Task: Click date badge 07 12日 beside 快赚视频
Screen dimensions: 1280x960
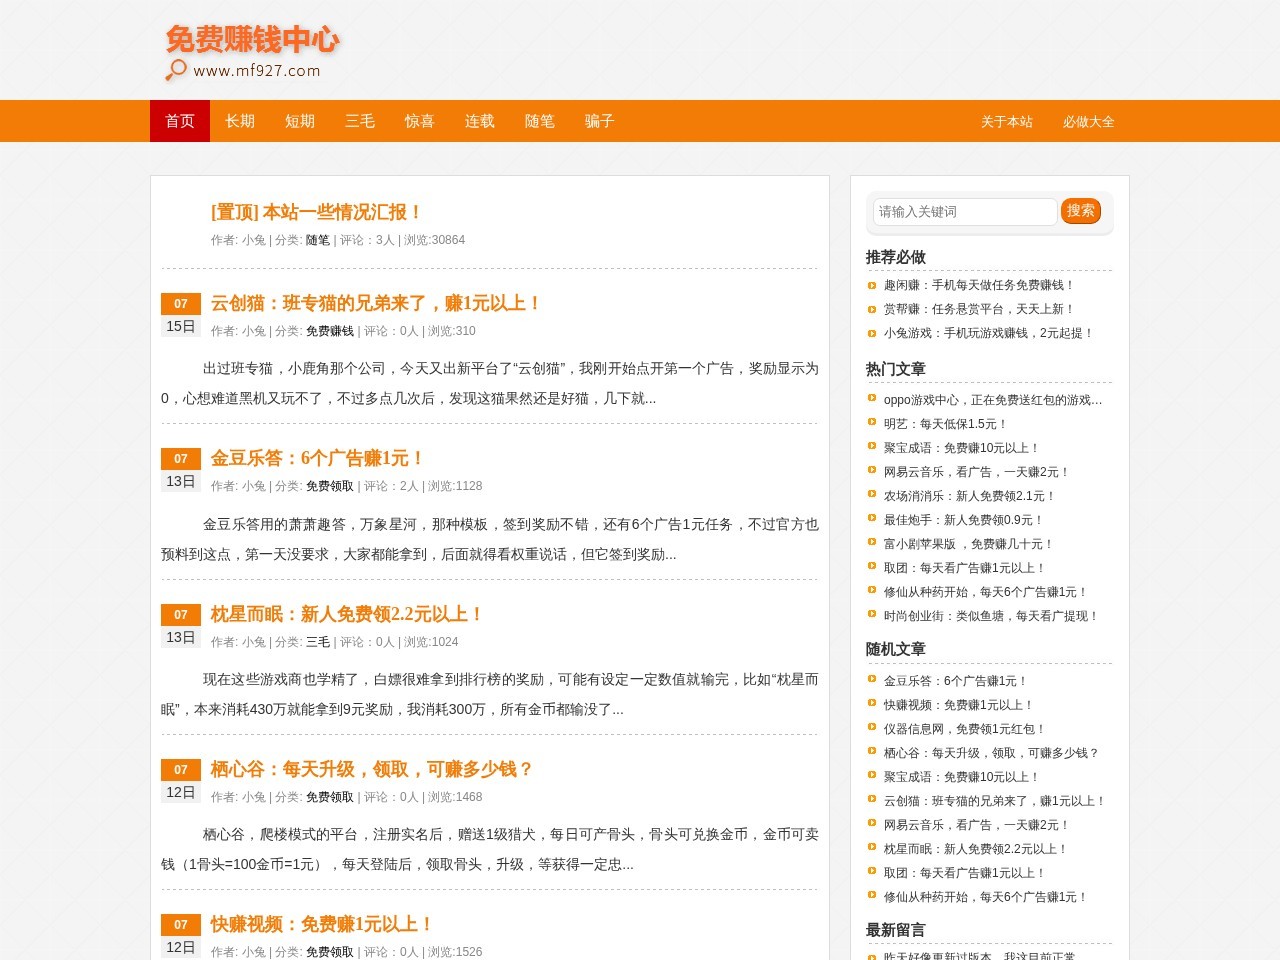Action: click(181, 936)
